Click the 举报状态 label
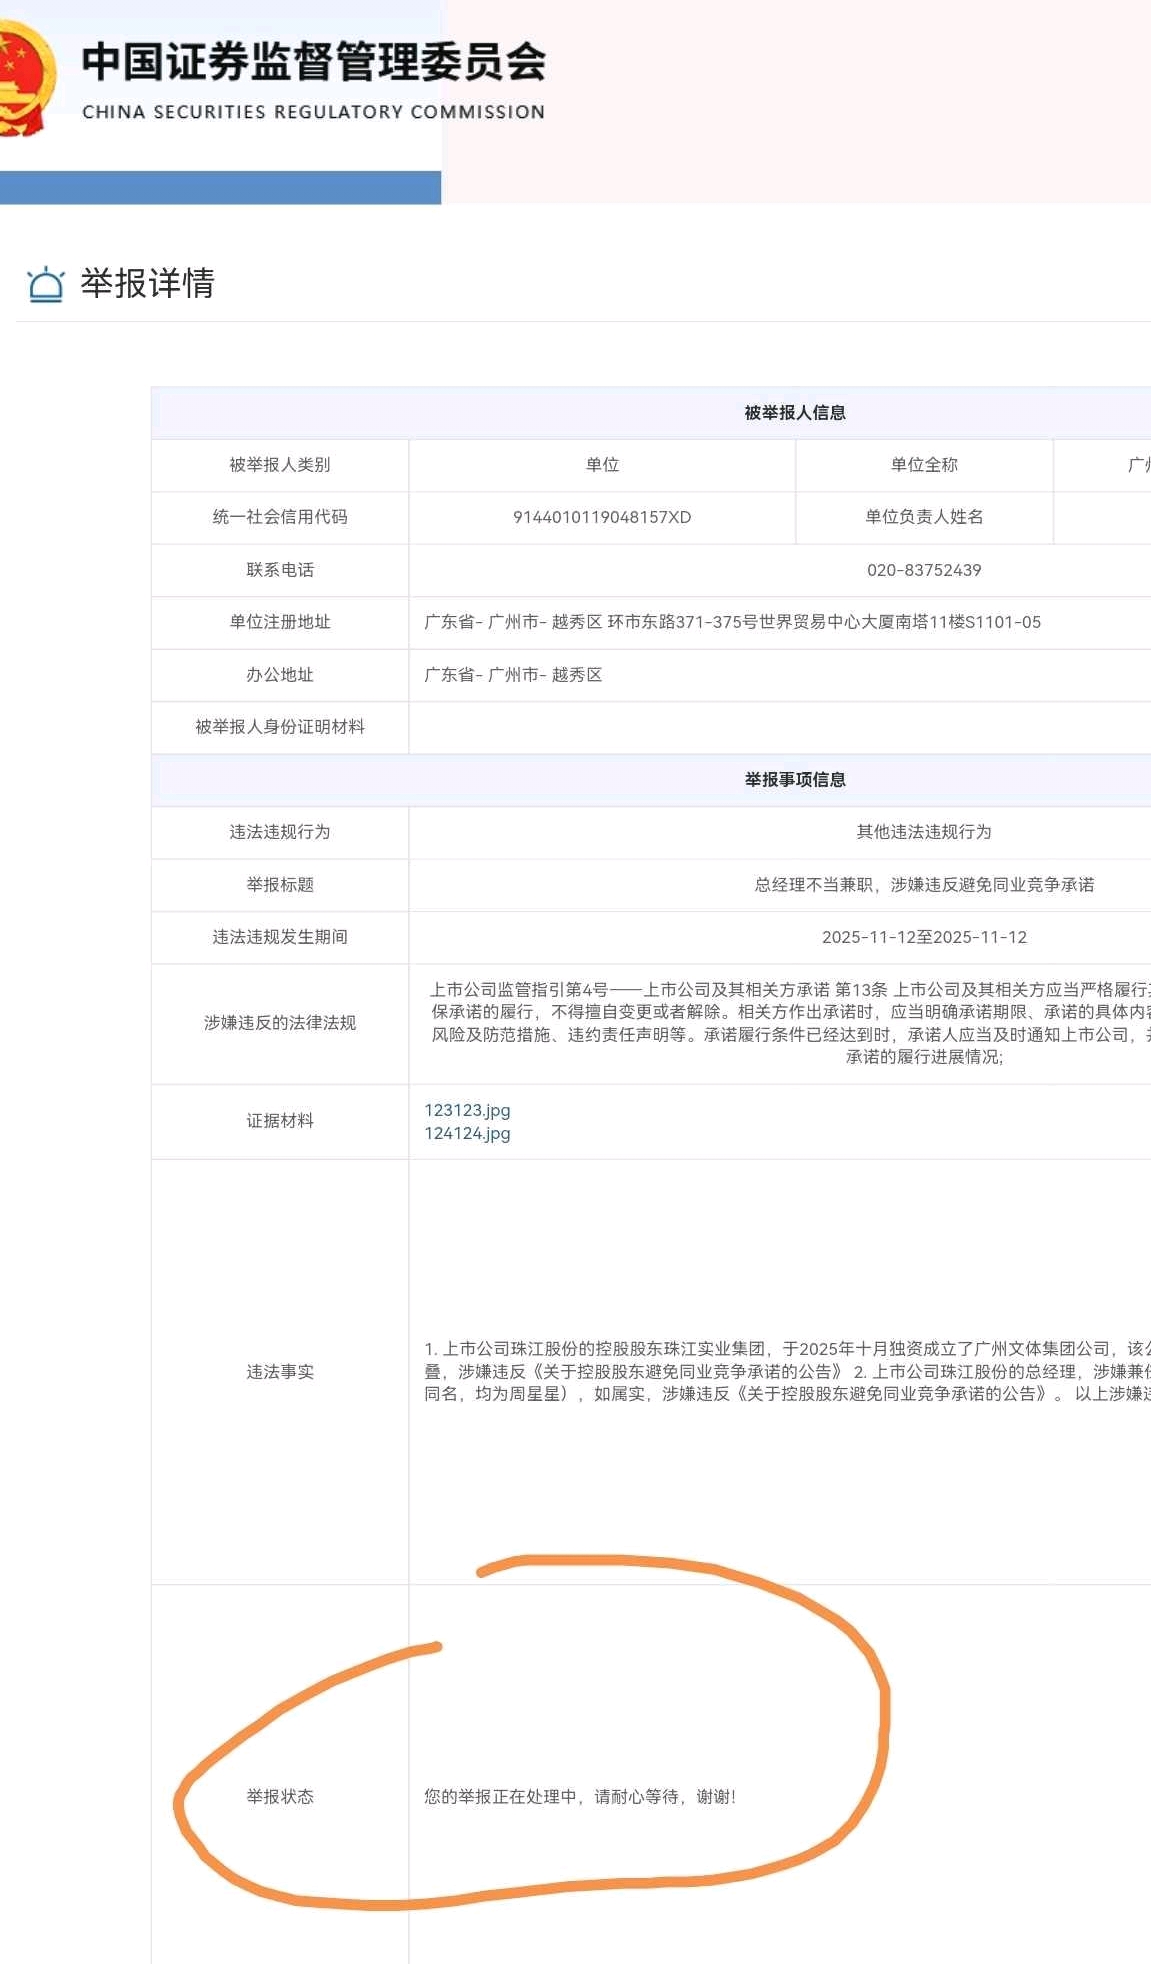Screen dimensions: 1151x1964 tap(280, 1797)
